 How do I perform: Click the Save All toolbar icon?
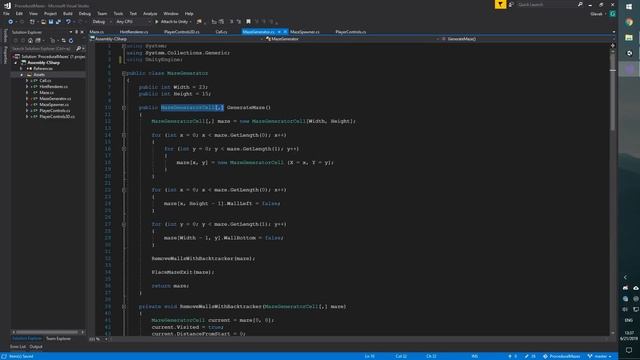[x=58, y=22]
